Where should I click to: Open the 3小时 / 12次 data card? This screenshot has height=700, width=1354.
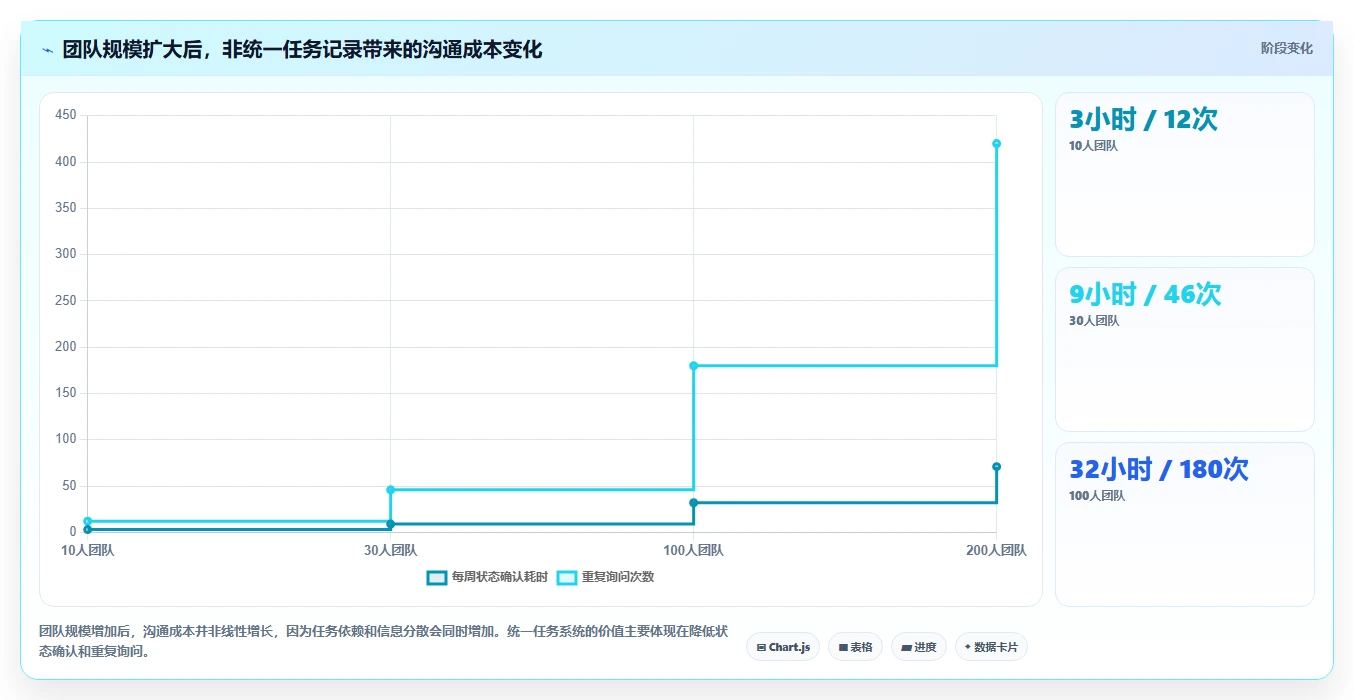(x=1185, y=175)
